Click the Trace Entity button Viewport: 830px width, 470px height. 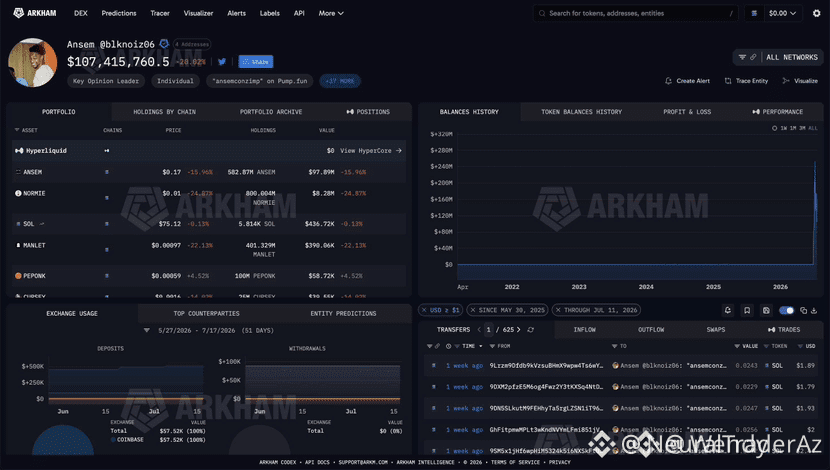[746, 81]
